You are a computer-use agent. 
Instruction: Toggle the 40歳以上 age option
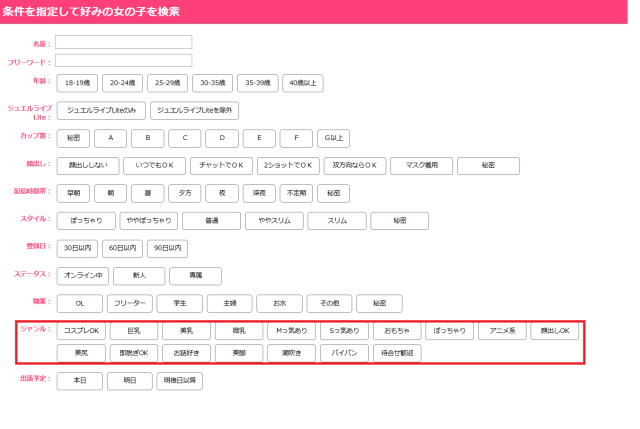pos(302,83)
